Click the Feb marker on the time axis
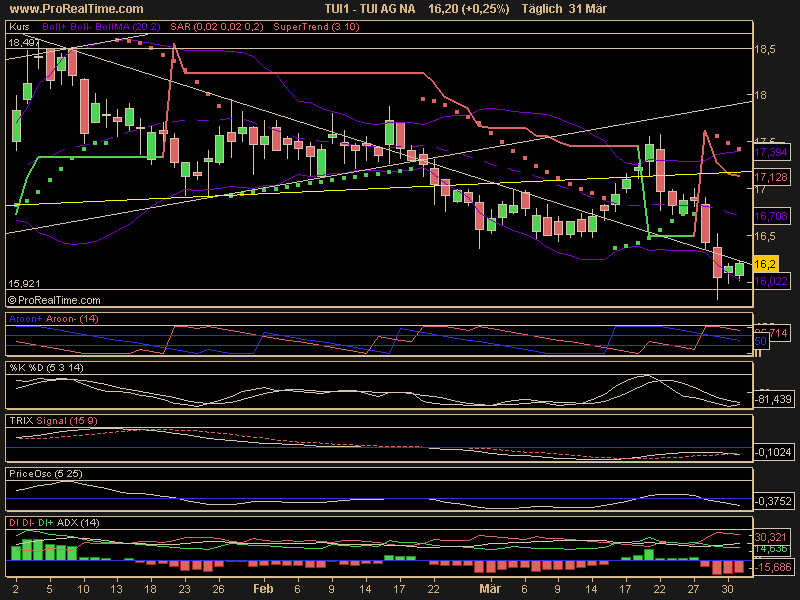 (262, 590)
